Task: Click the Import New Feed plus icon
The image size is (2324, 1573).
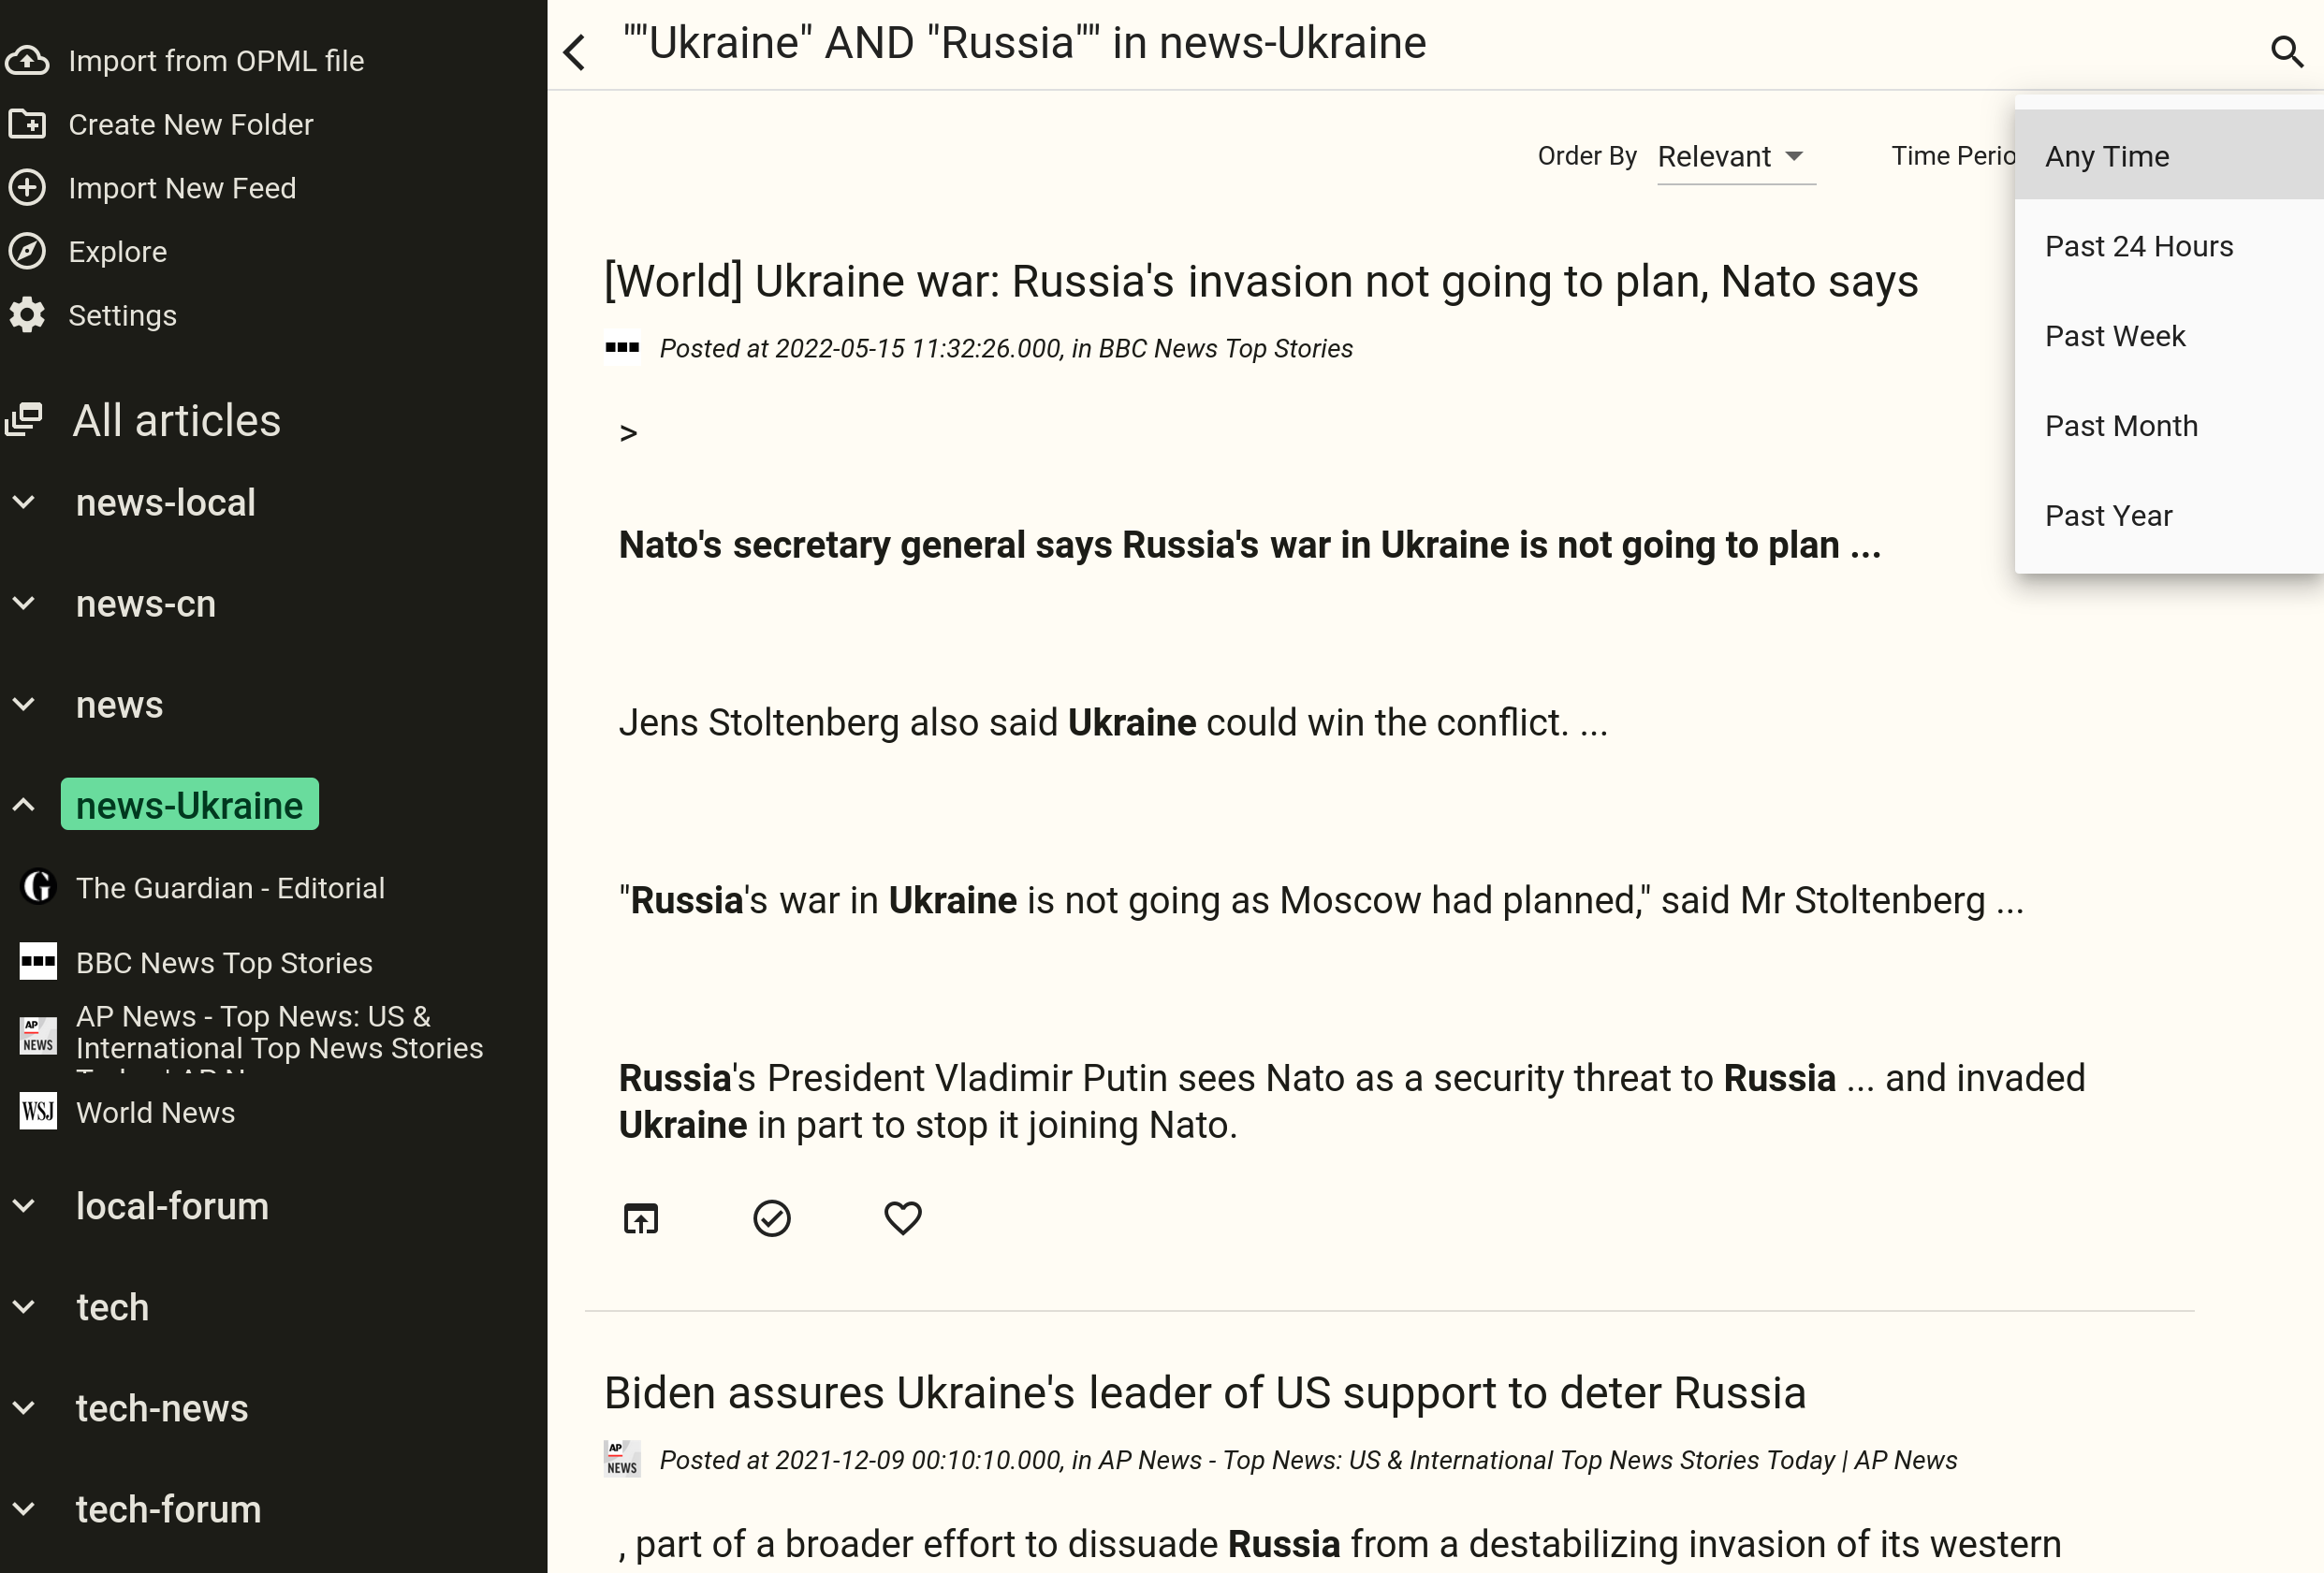Action: (27, 188)
